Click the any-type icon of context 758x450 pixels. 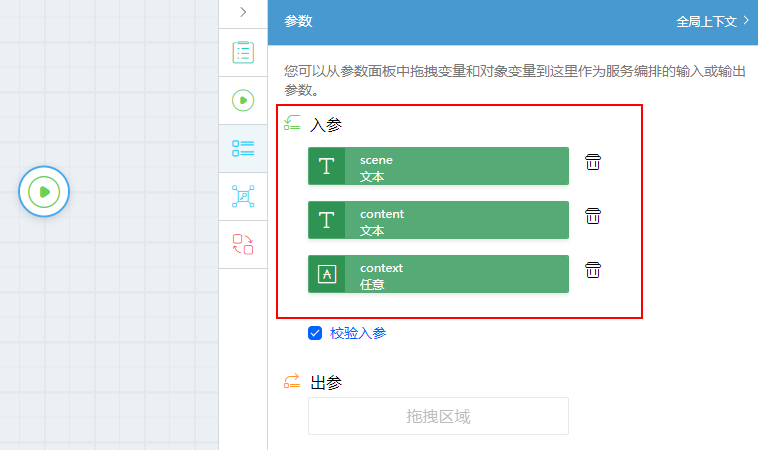(327, 274)
